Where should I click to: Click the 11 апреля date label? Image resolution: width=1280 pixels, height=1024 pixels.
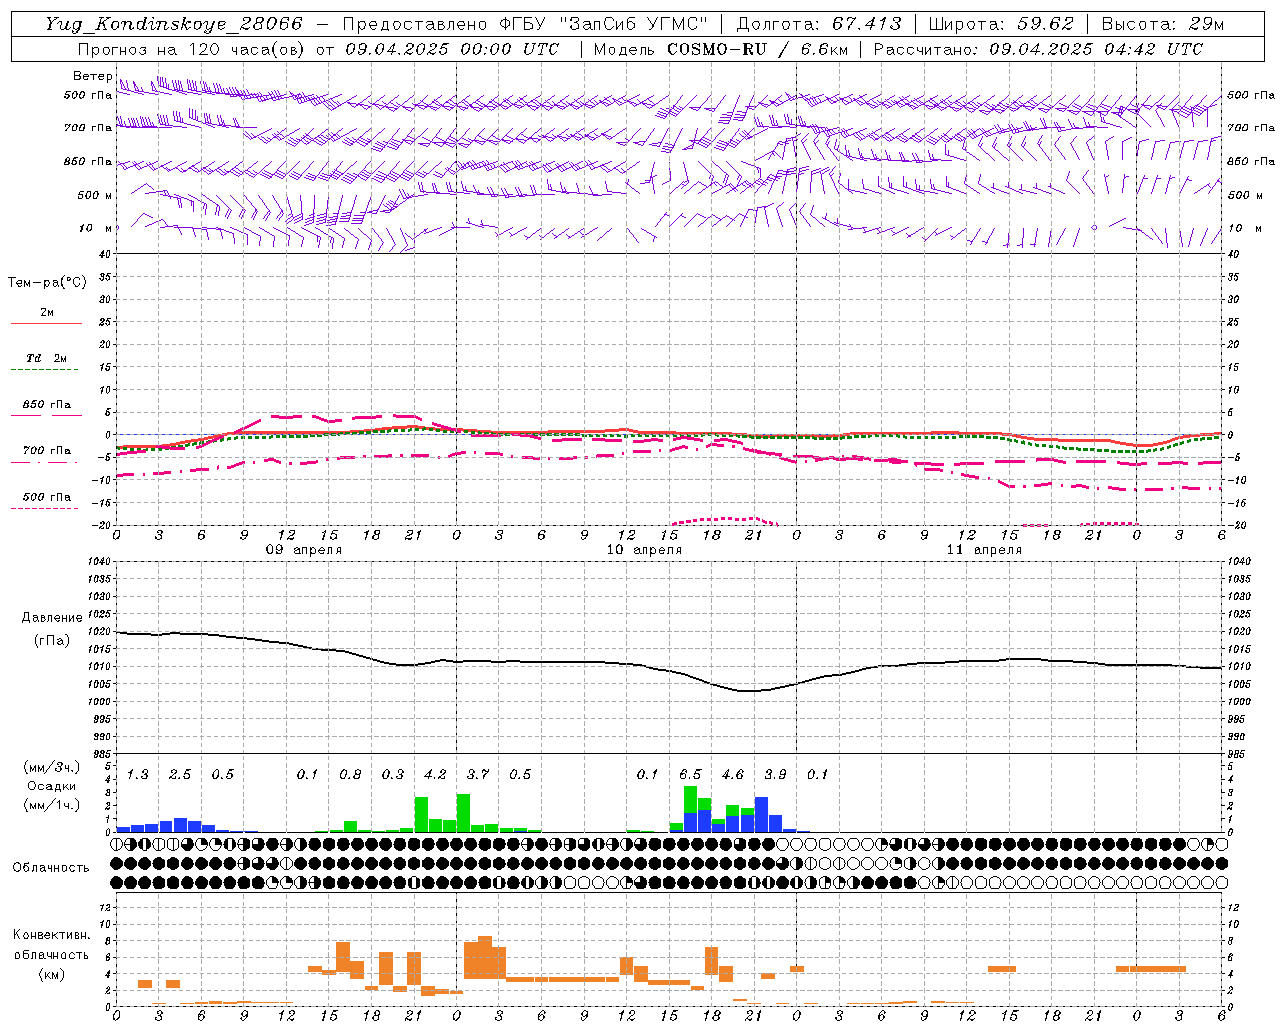point(984,550)
